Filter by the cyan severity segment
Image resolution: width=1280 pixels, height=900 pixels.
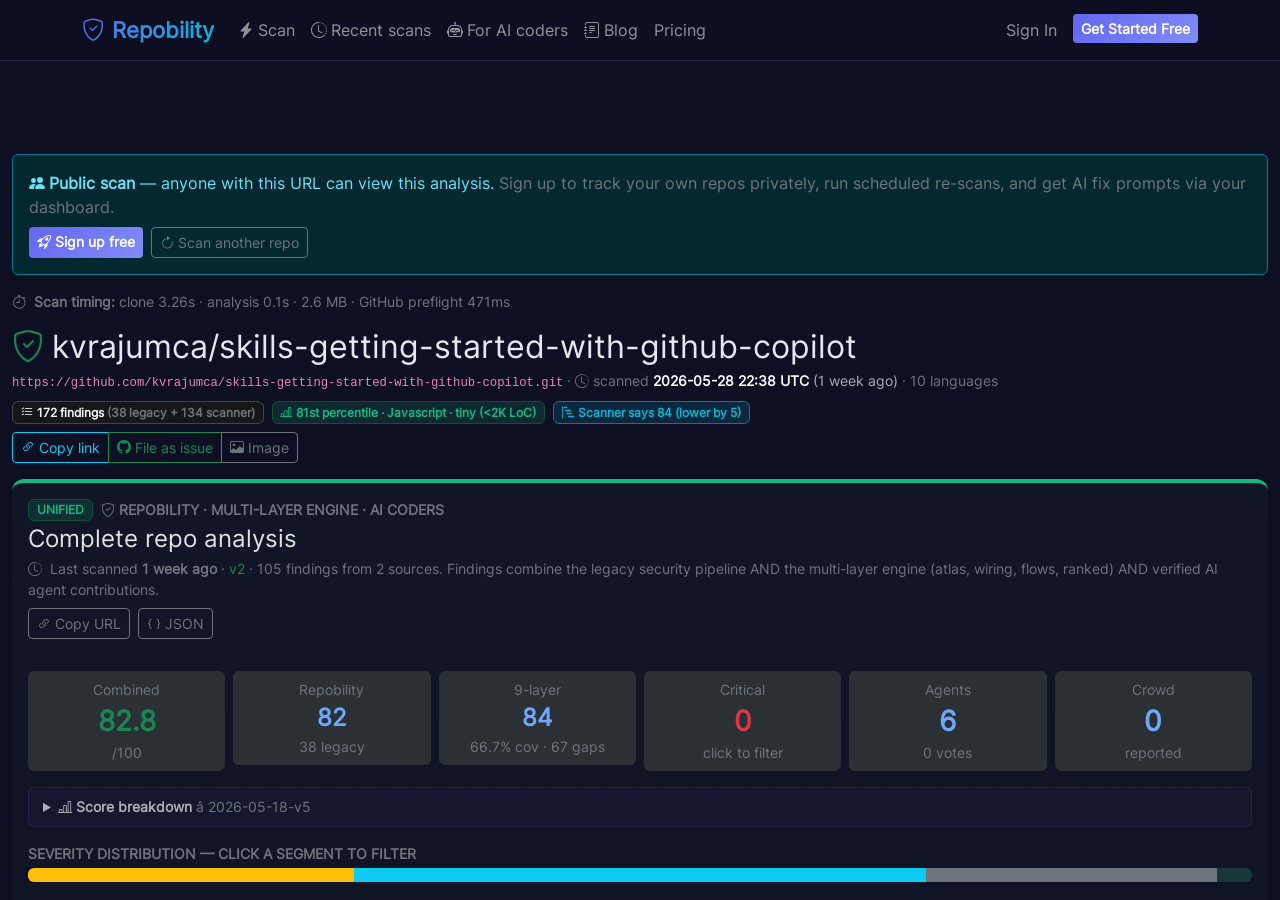tap(640, 875)
